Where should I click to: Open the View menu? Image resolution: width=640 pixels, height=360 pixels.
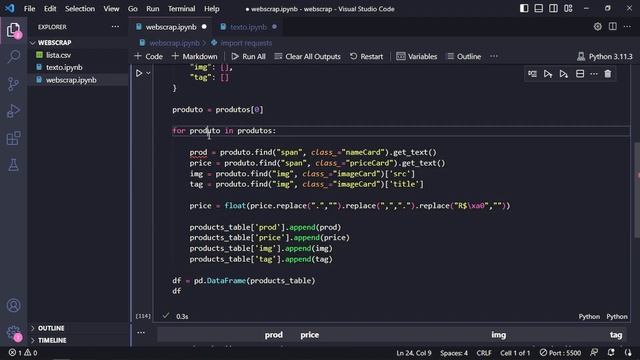coord(111,9)
